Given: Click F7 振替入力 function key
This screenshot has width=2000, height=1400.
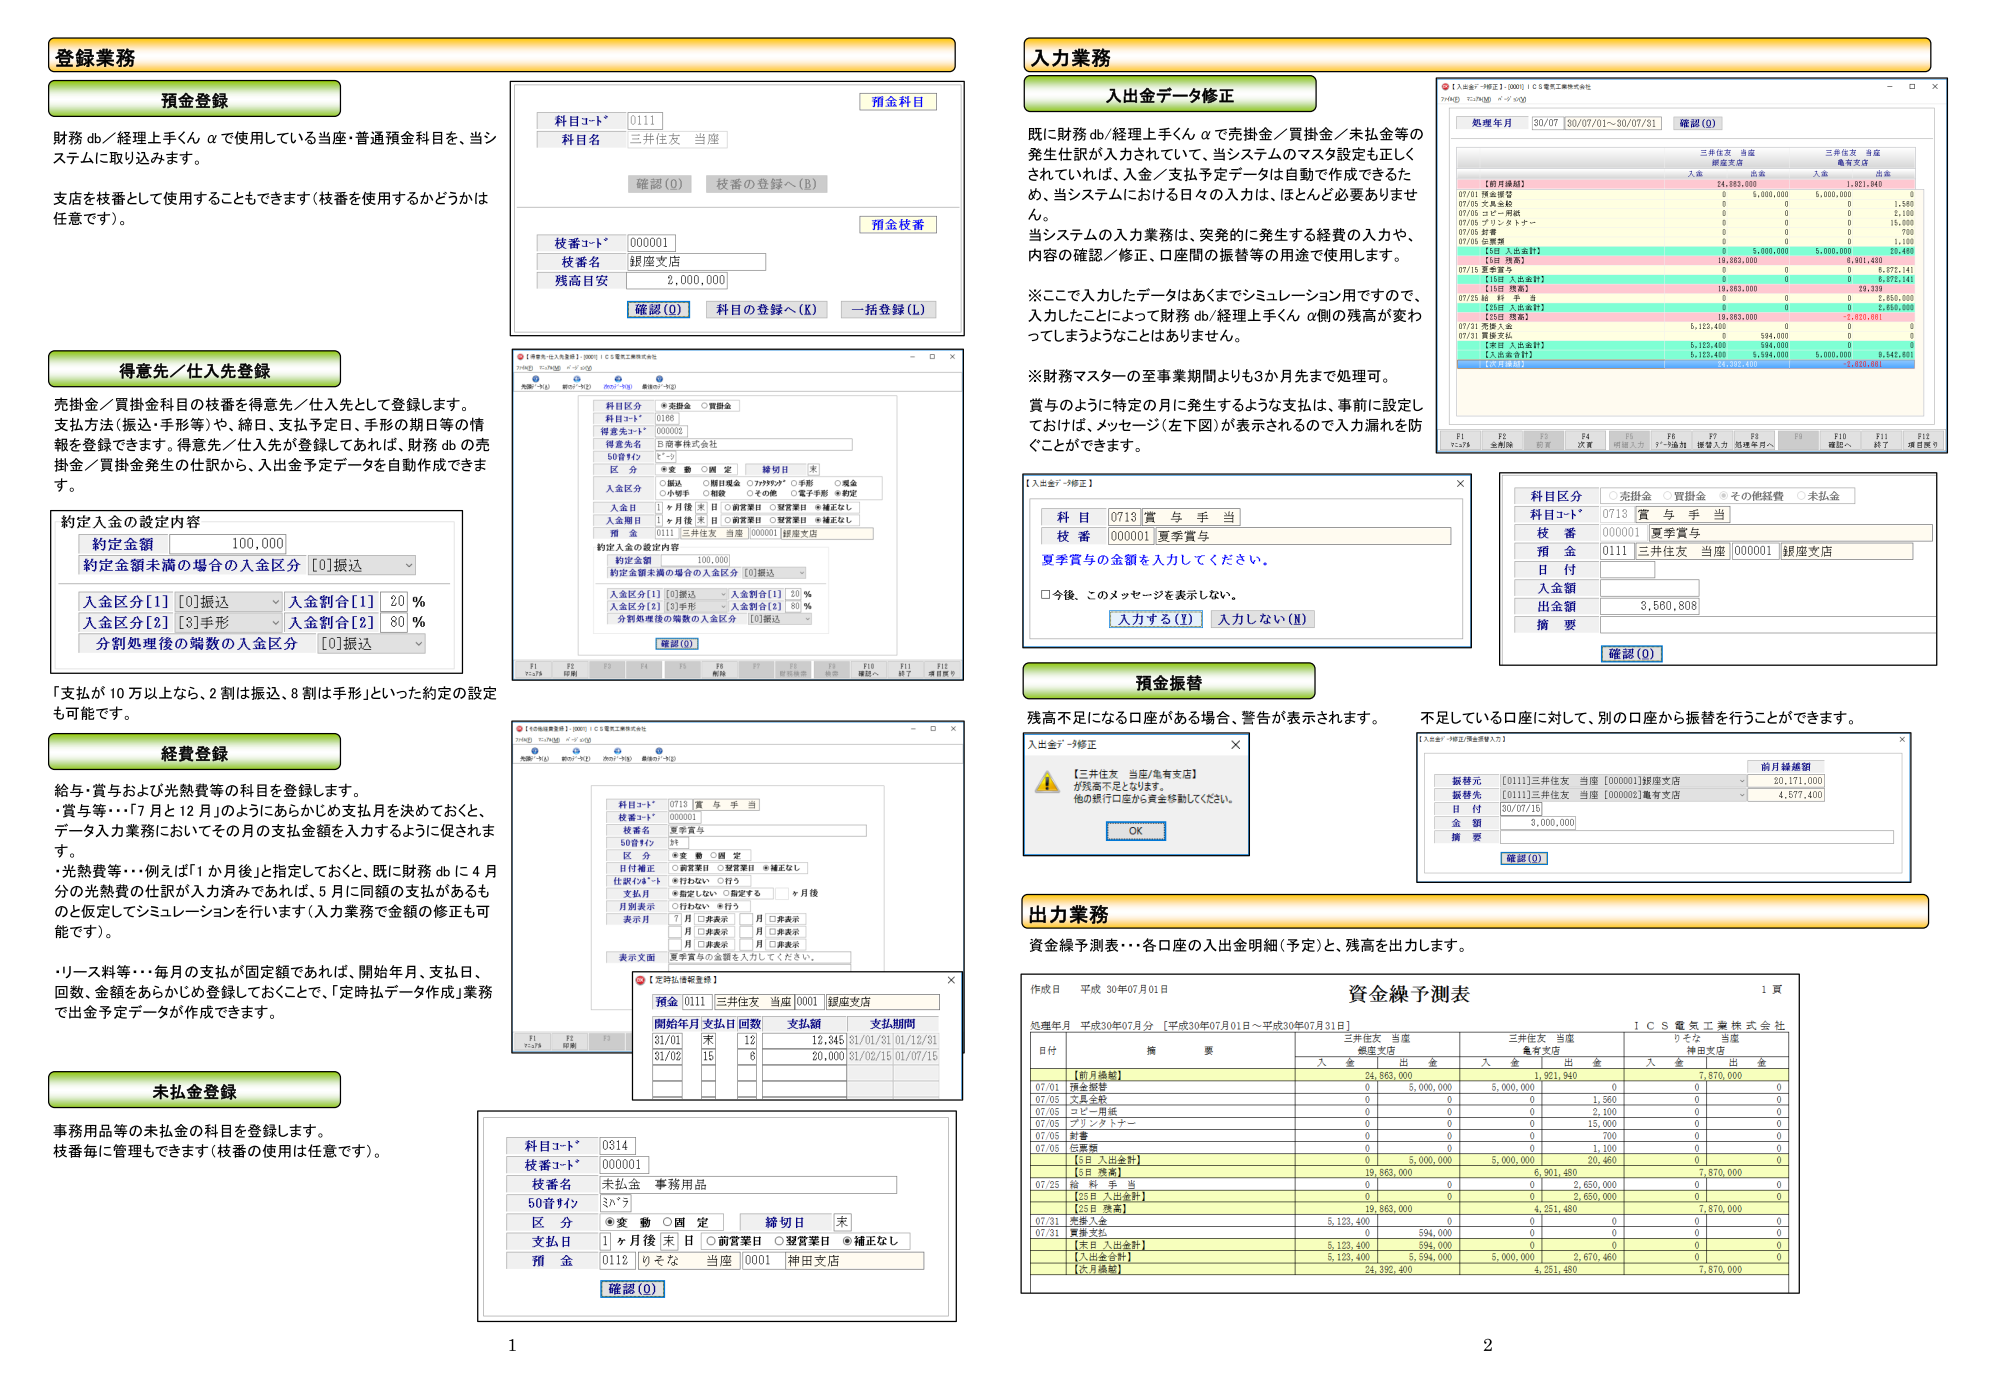Looking at the screenshot, I should 1712,440.
